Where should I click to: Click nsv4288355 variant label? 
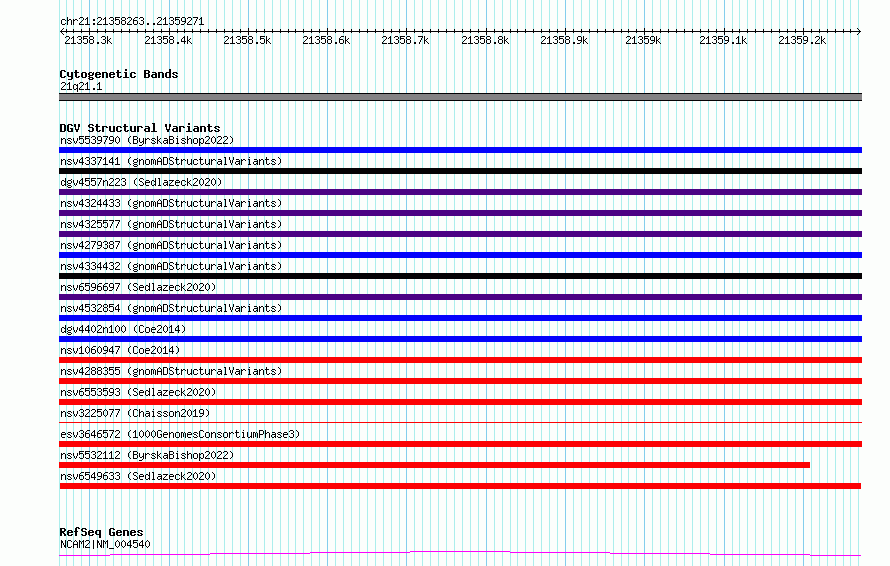point(171,371)
